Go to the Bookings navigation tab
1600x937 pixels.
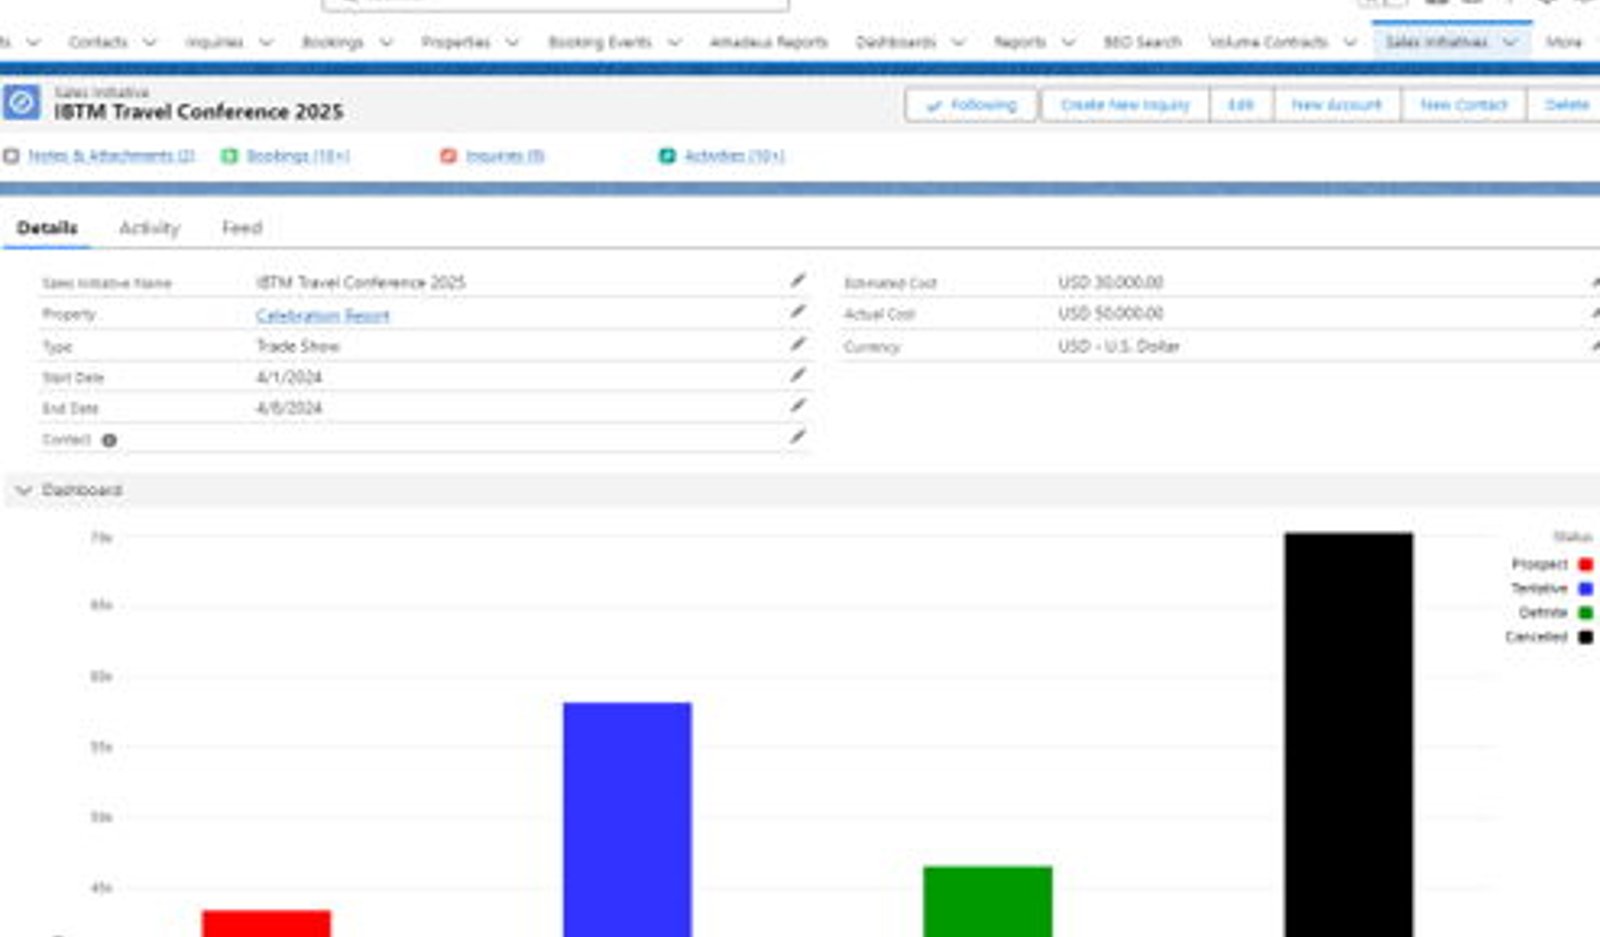[x=333, y=42]
